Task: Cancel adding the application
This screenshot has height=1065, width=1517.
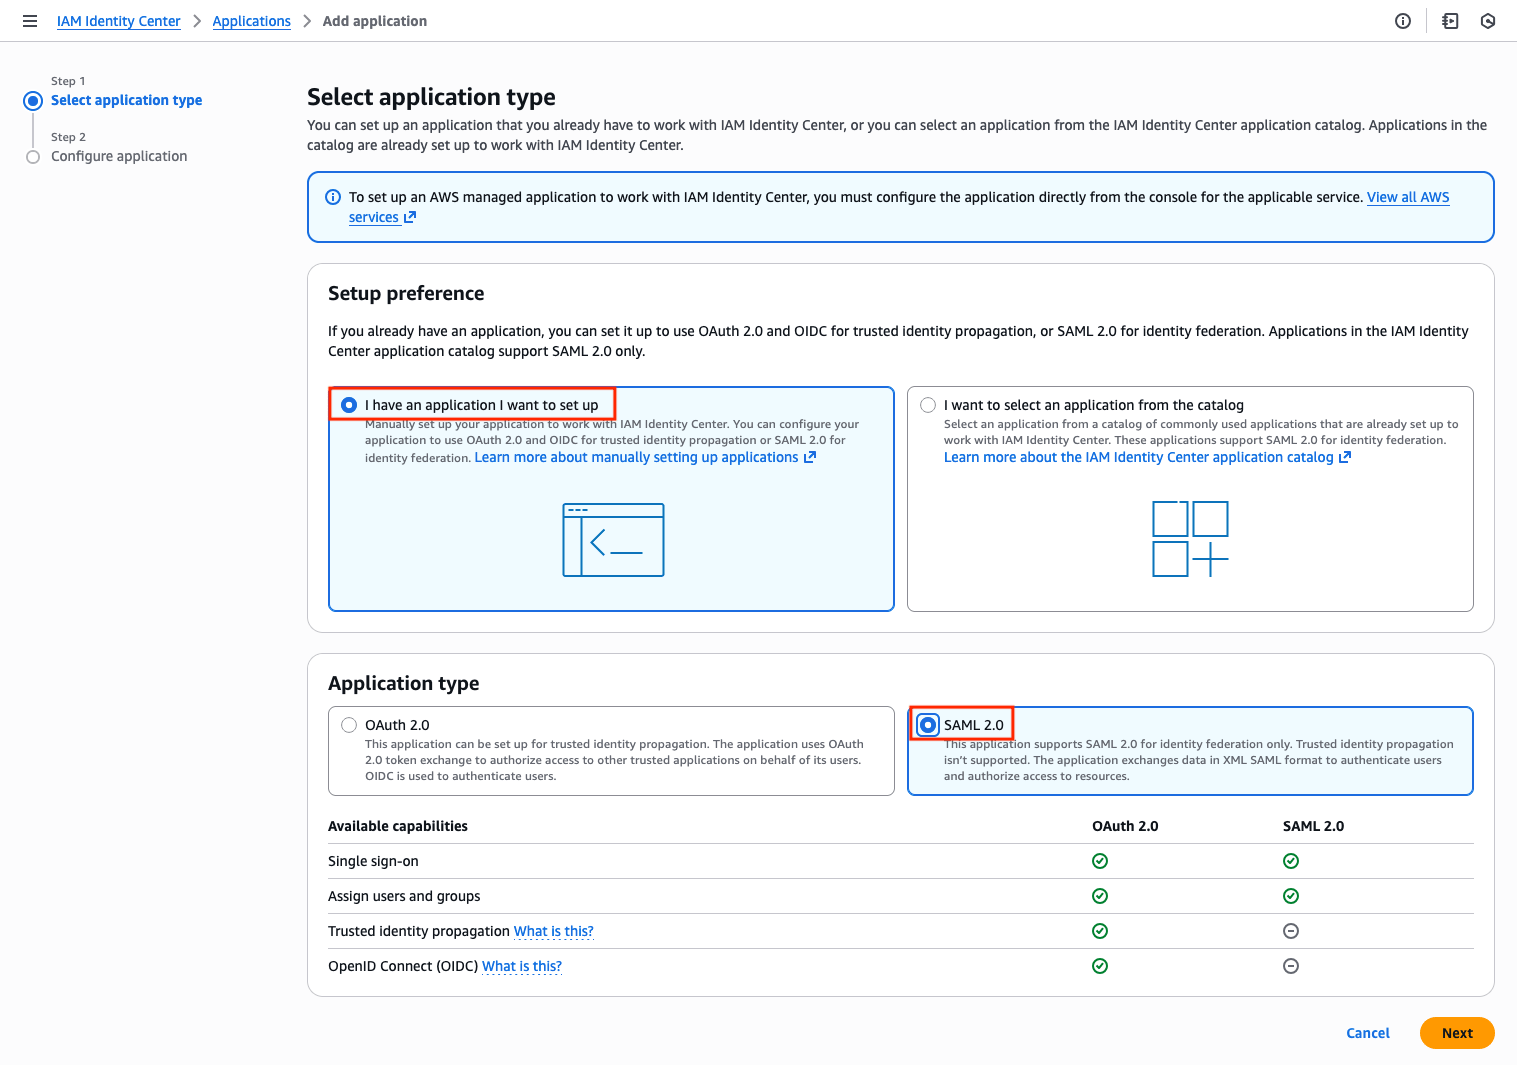Action: click(x=1368, y=1033)
